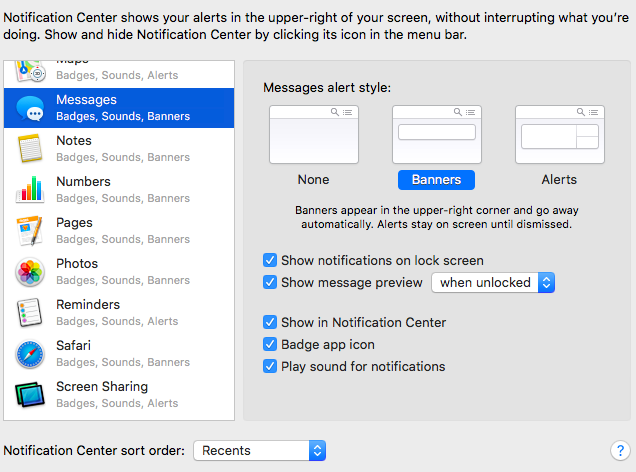Viewport: 636px width, 472px height.
Task: Click the Maps app icon in list
Action: (30, 71)
